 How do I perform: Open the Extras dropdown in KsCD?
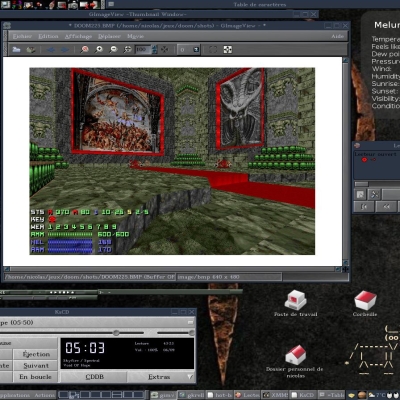pyautogui.click(x=161, y=377)
